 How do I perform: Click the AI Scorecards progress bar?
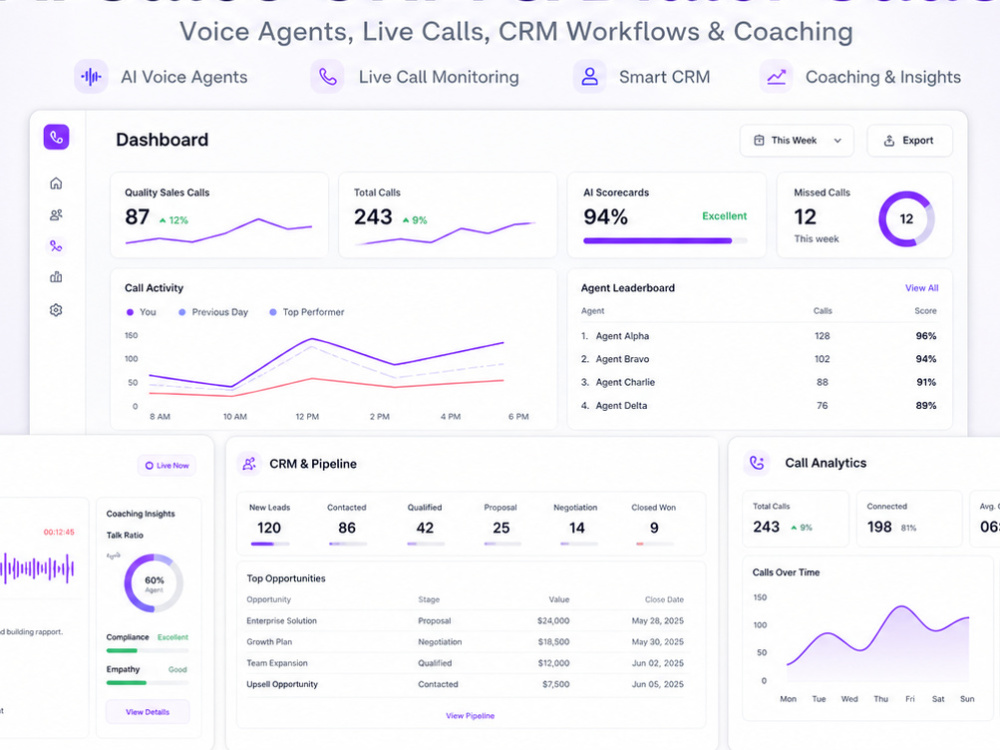(665, 241)
